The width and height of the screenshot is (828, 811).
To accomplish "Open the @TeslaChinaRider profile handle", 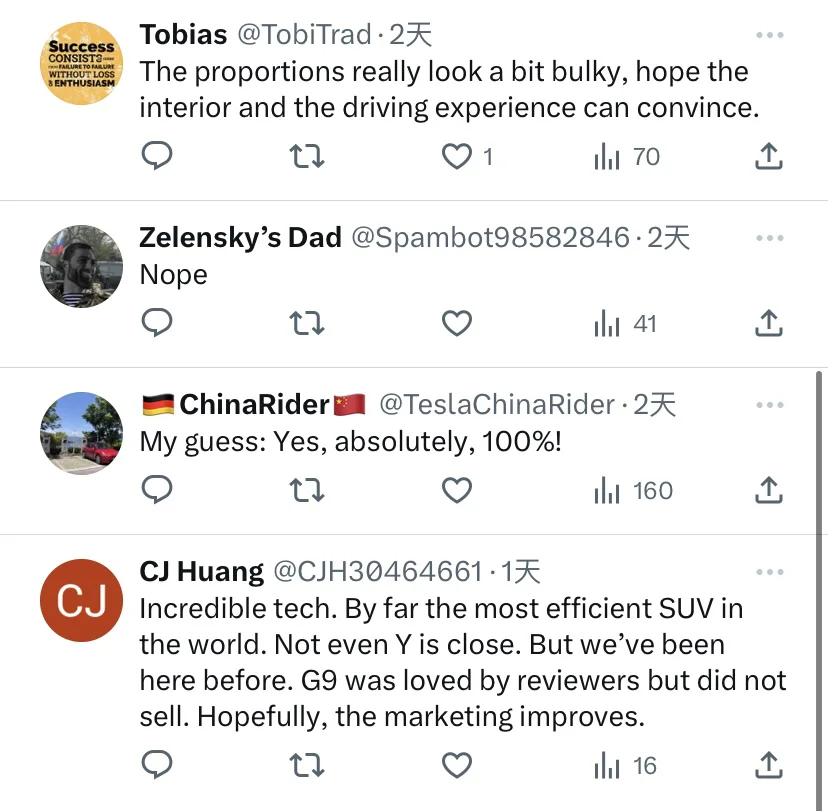I will point(497,404).
